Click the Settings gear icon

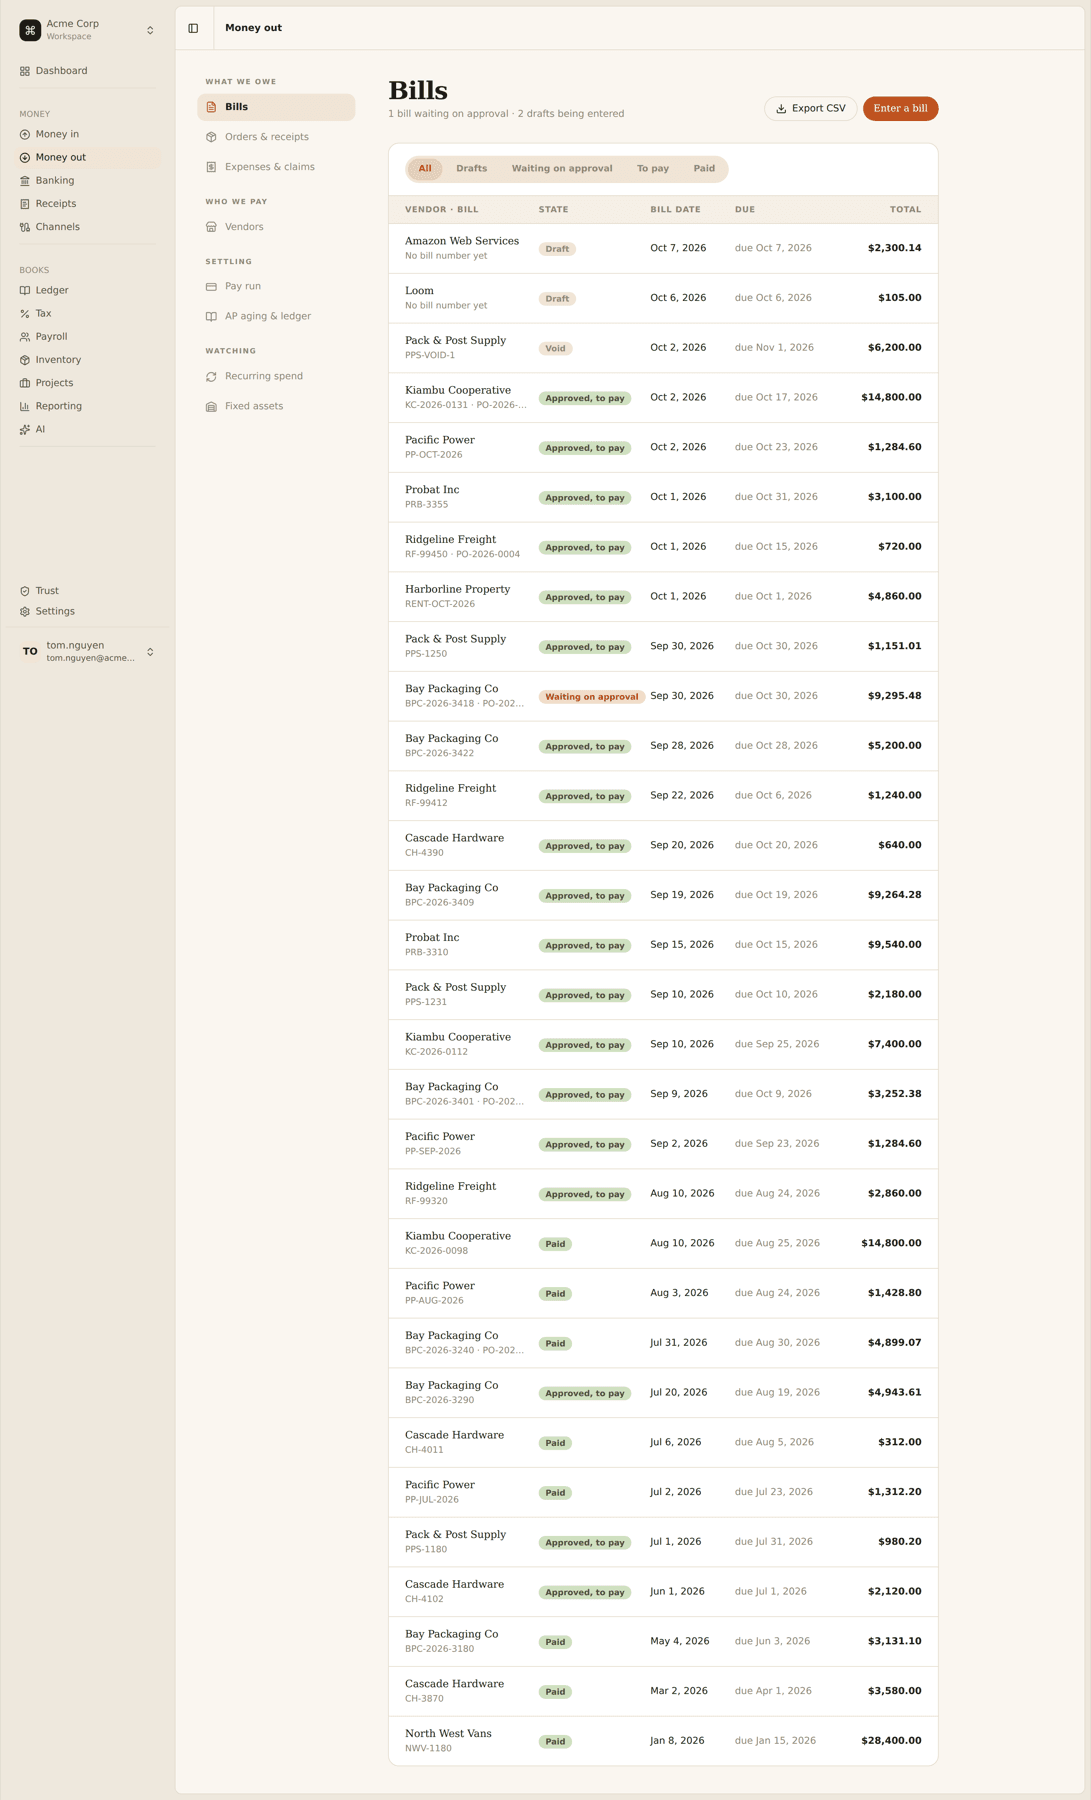25,612
